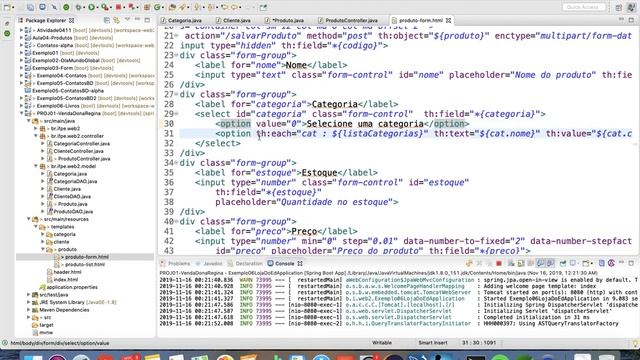Click the Save All toolbar icon
Image resolution: width=640 pixels, height=360 pixels.
pos(31,7)
